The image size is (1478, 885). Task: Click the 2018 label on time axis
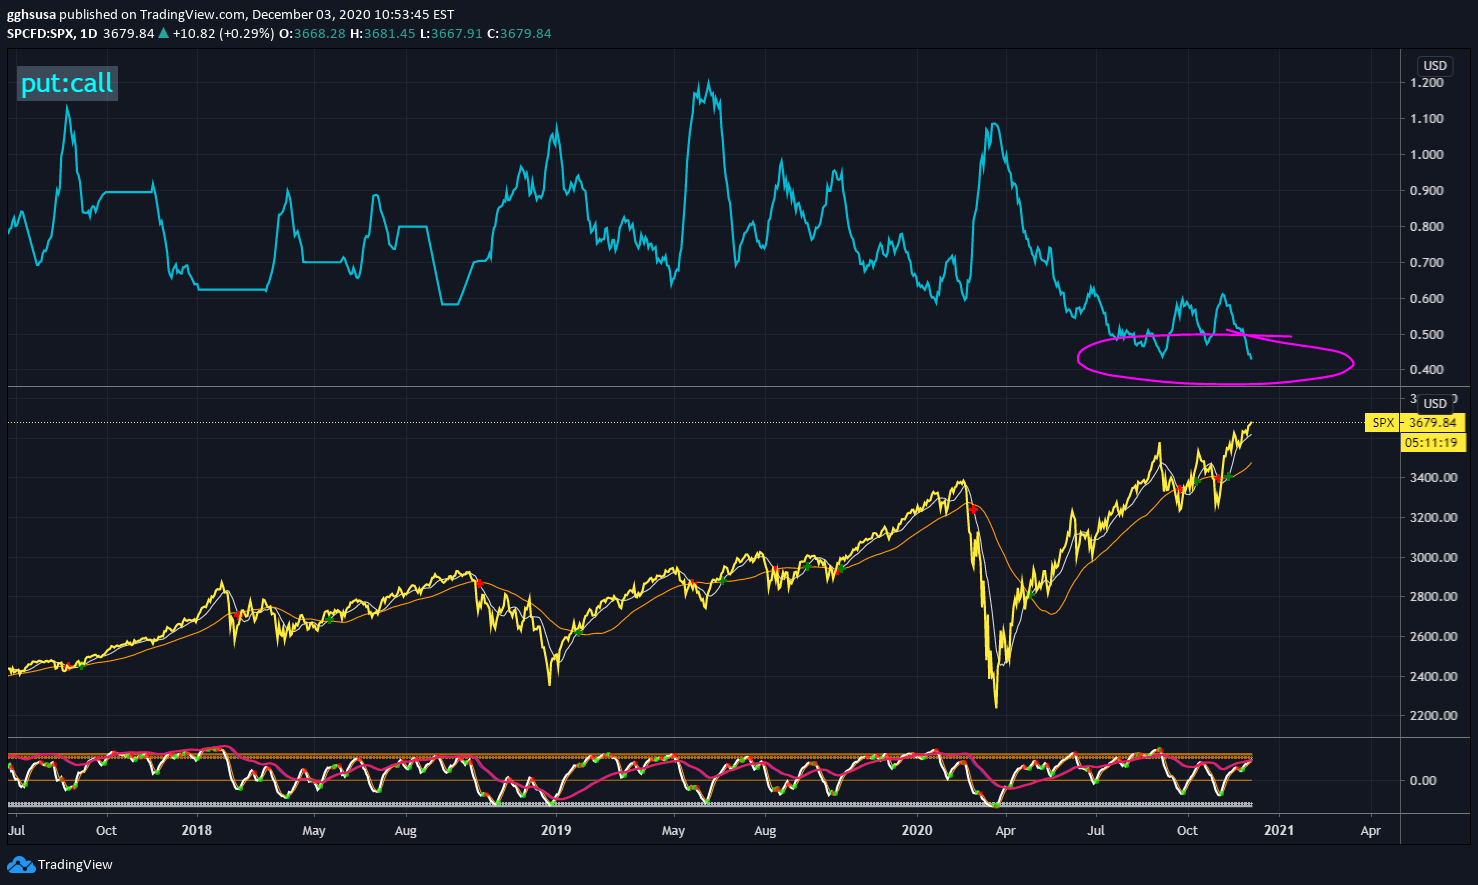point(197,830)
